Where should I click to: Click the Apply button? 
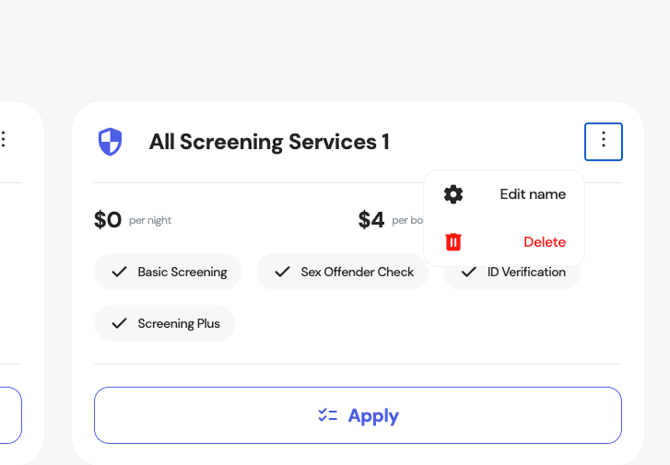(358, 415)
